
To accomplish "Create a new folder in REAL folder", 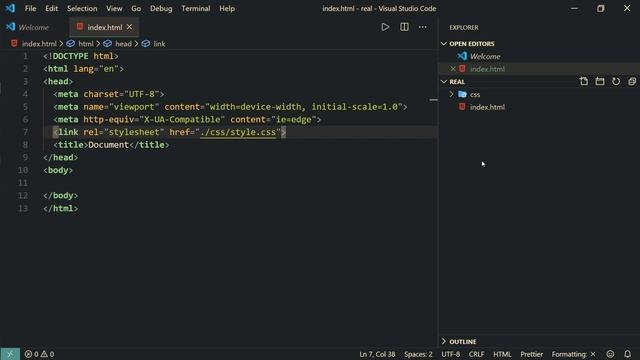I will click(600, 82).
